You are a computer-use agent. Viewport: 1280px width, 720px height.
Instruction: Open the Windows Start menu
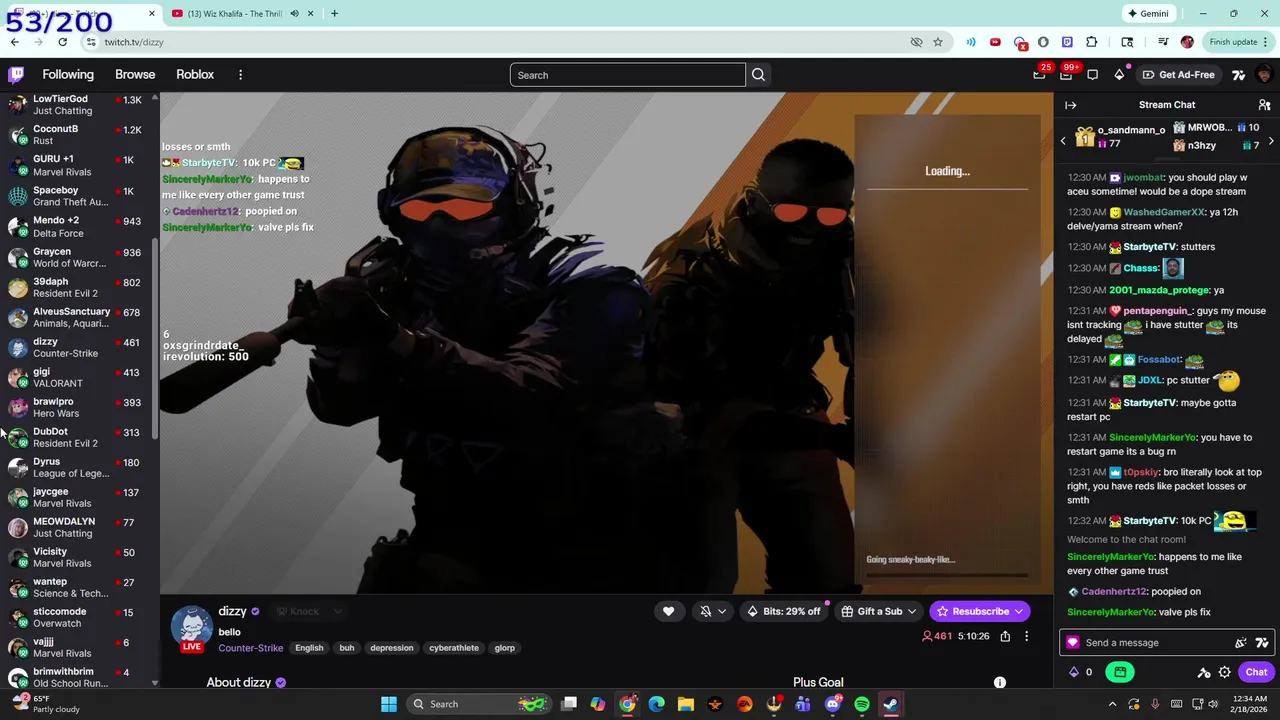389,704
